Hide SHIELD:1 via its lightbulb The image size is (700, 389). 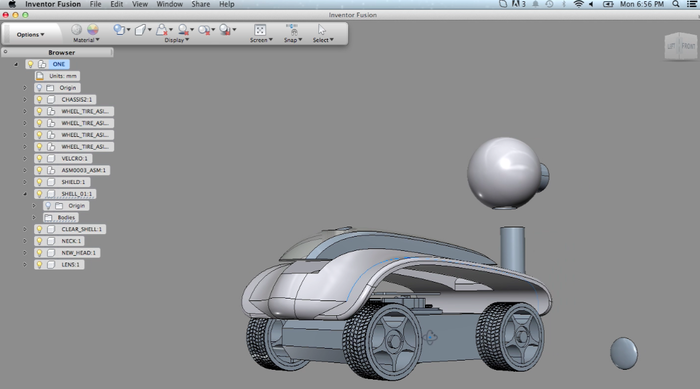(39, 182)
